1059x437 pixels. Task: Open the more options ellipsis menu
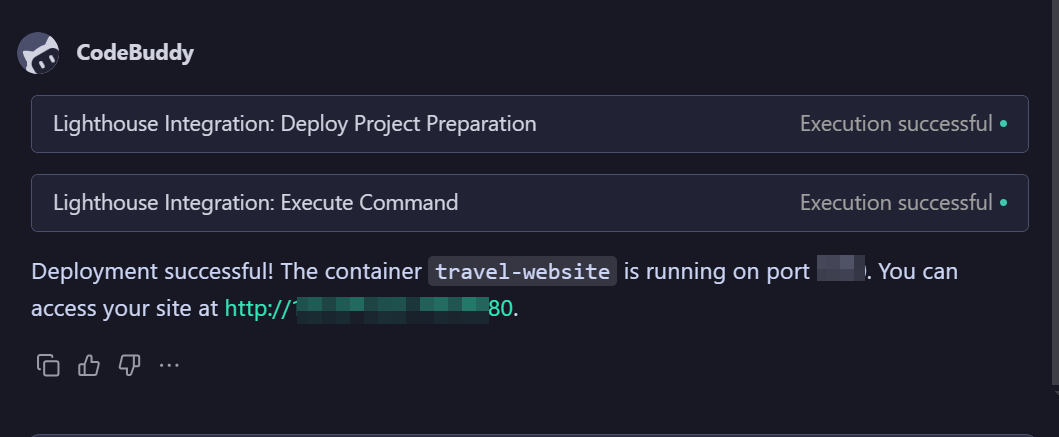click(169, 365)
